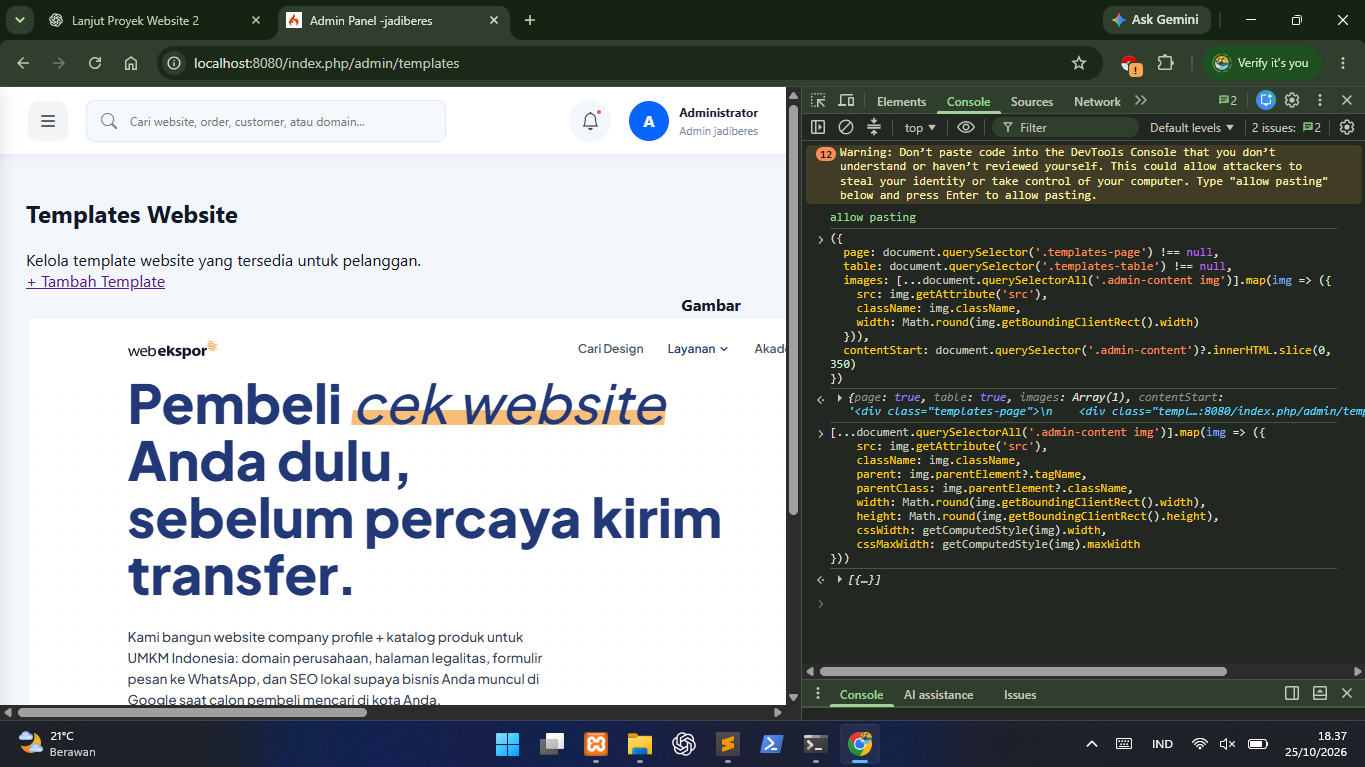This screenshot has width=1365, height=767.
Task: Click the 'Ask Gemini' button
Action: coord(1157,20)
